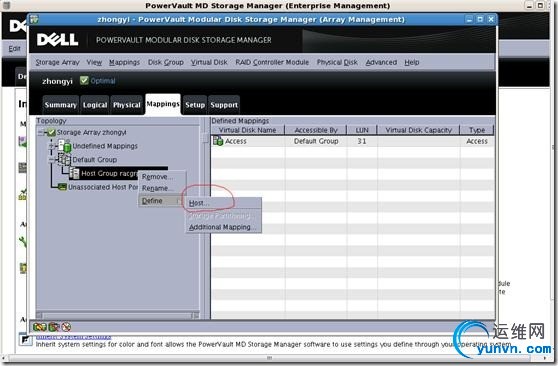Select the Default Group tree item
558x366 pixels.
95,160
